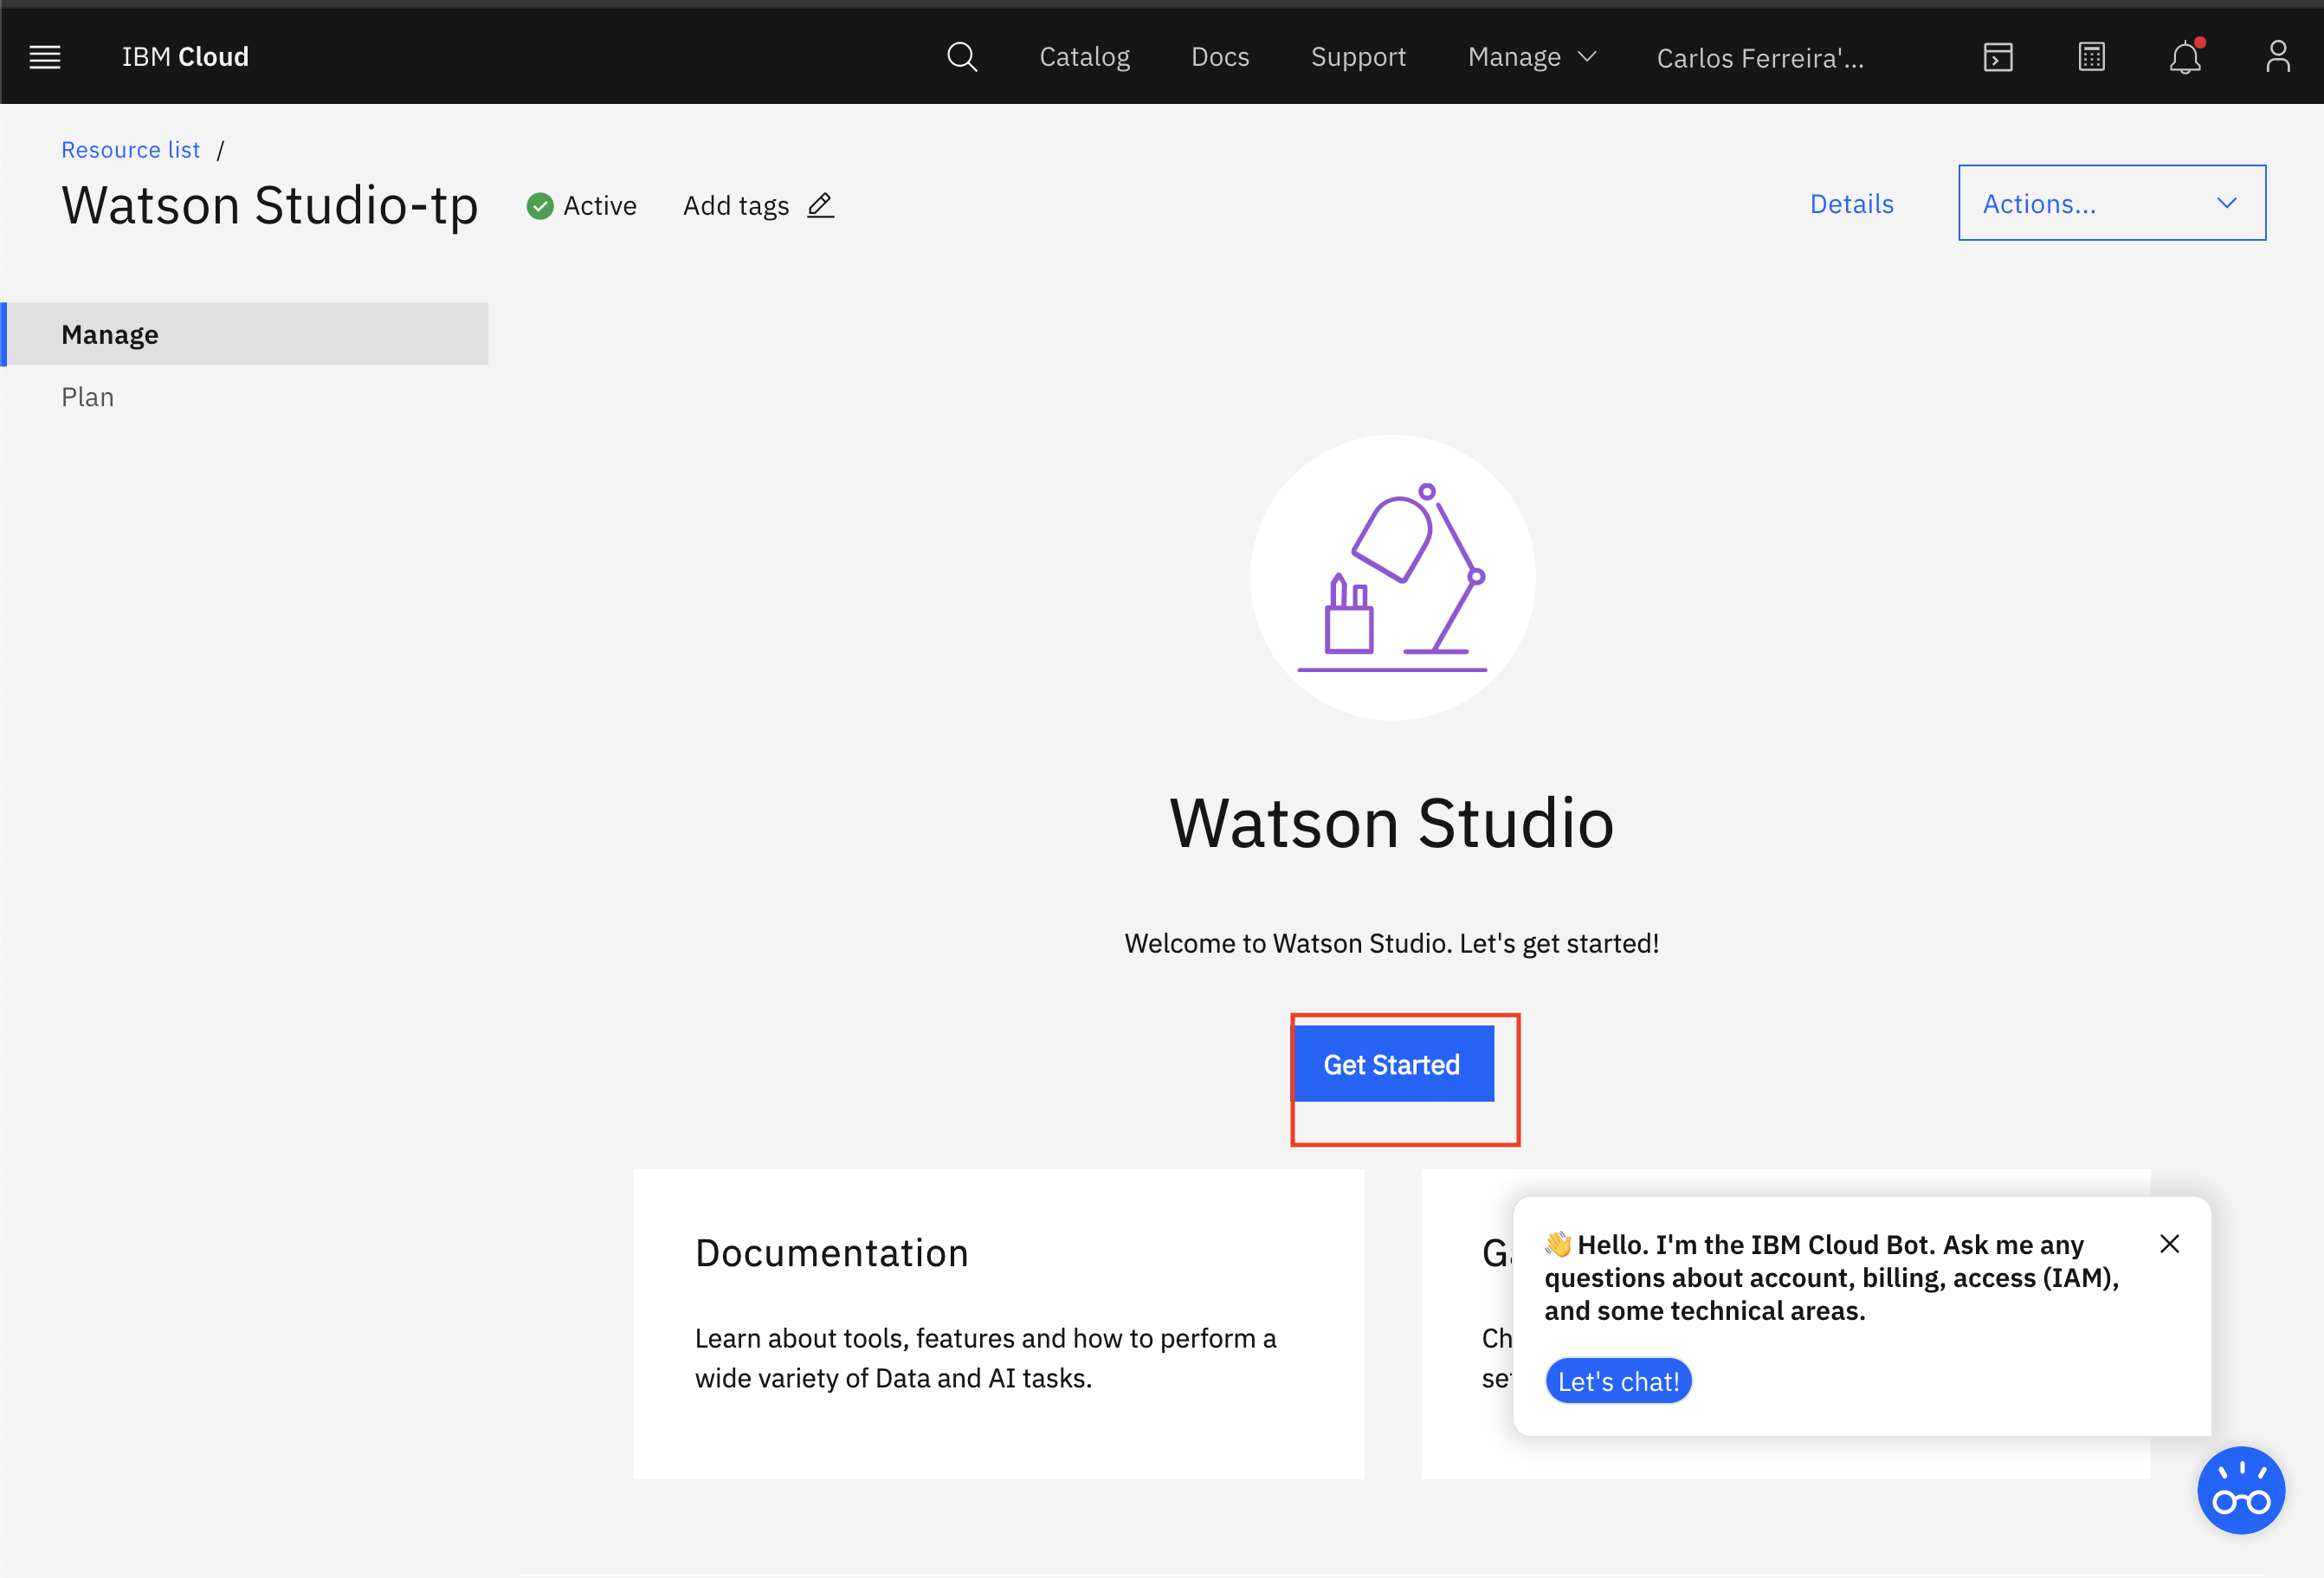This screenshot has height=1578, width=2324.
Task: Open the IBM Cloud Bot floating button
Action: pyautogui.click(x=2241, y=1490)
